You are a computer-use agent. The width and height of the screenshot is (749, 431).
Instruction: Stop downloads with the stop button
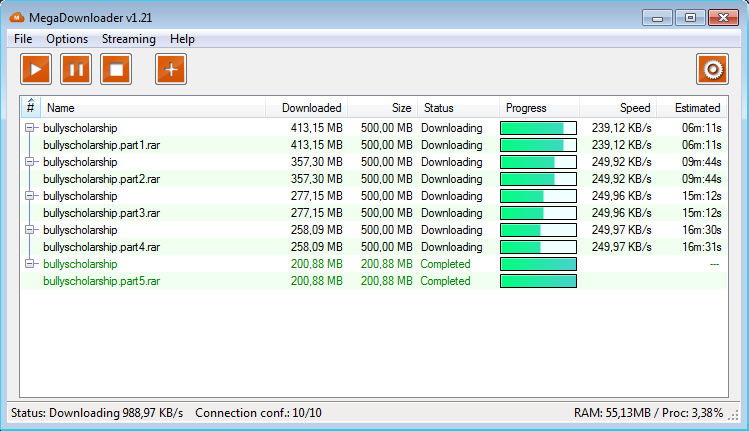pyautogui.click(x=116, y=69)
